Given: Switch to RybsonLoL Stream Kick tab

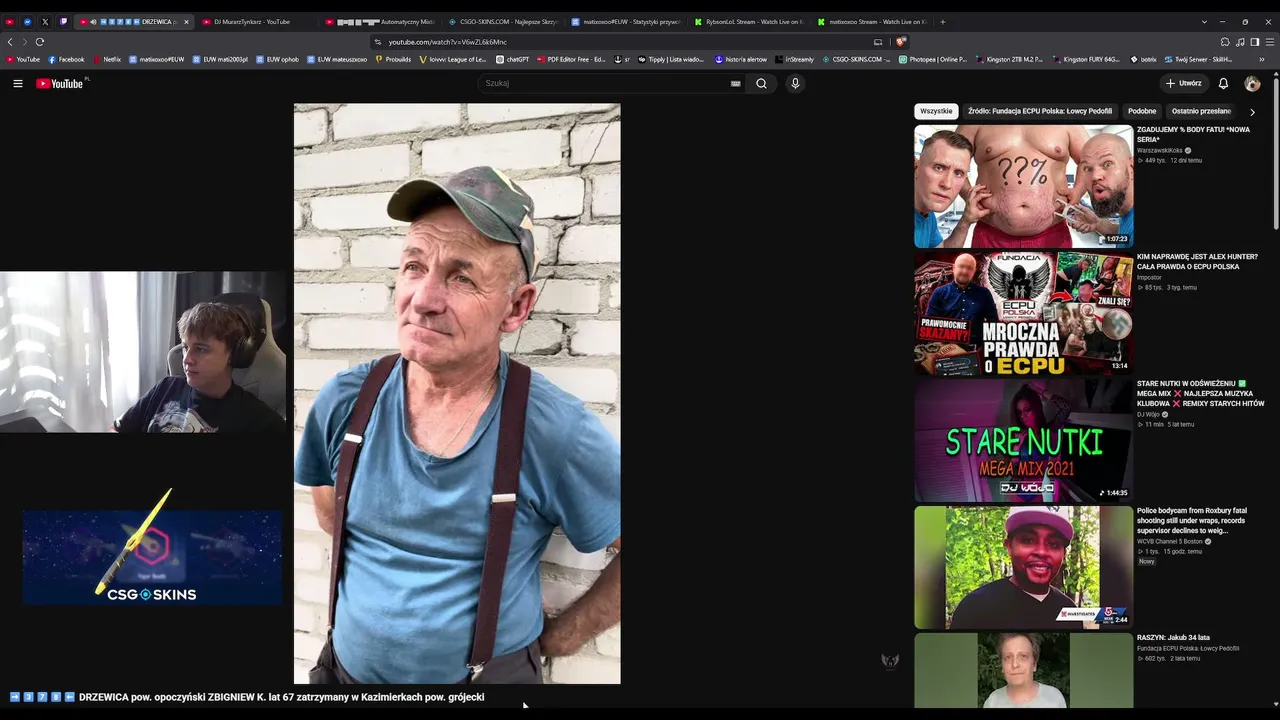Looking at the screenshot, I should pyautogui.click(x=749, y=22).
